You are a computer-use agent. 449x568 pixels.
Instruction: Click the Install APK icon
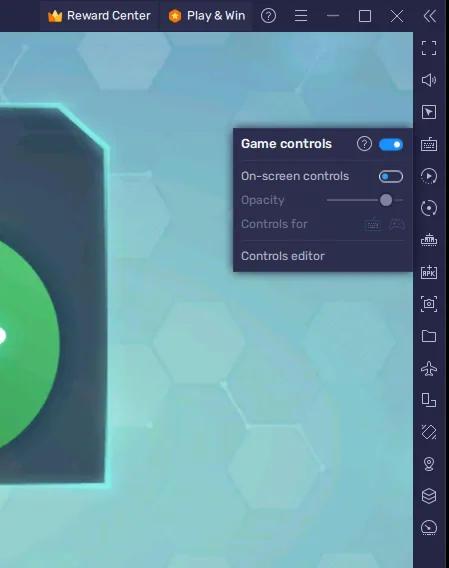coord(429,272)
